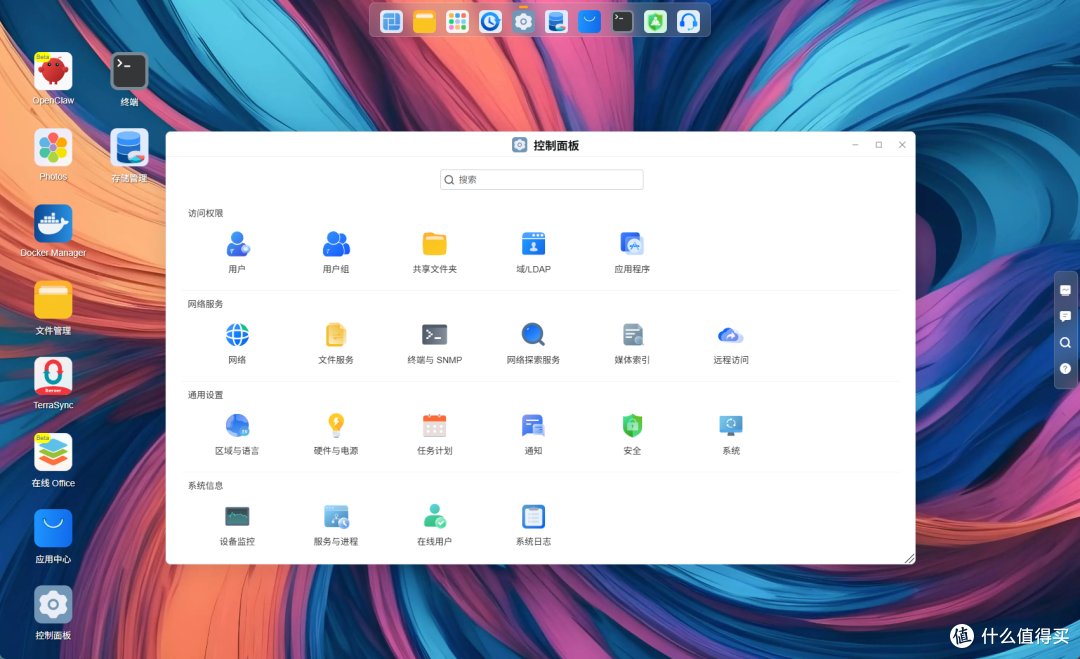1080x659 pixels.
Task: Open the headset support icon in dock
Action: [x=688, y=21]
